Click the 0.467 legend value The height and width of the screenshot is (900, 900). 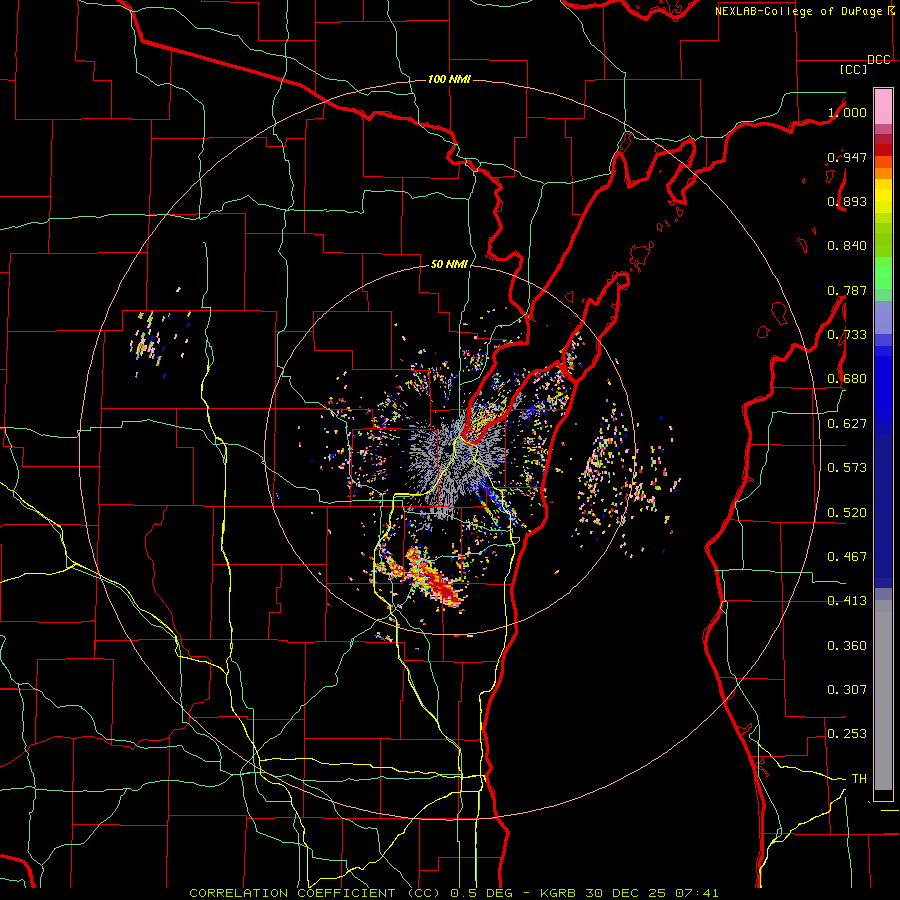pyautogui.click(x=847, y=557)
